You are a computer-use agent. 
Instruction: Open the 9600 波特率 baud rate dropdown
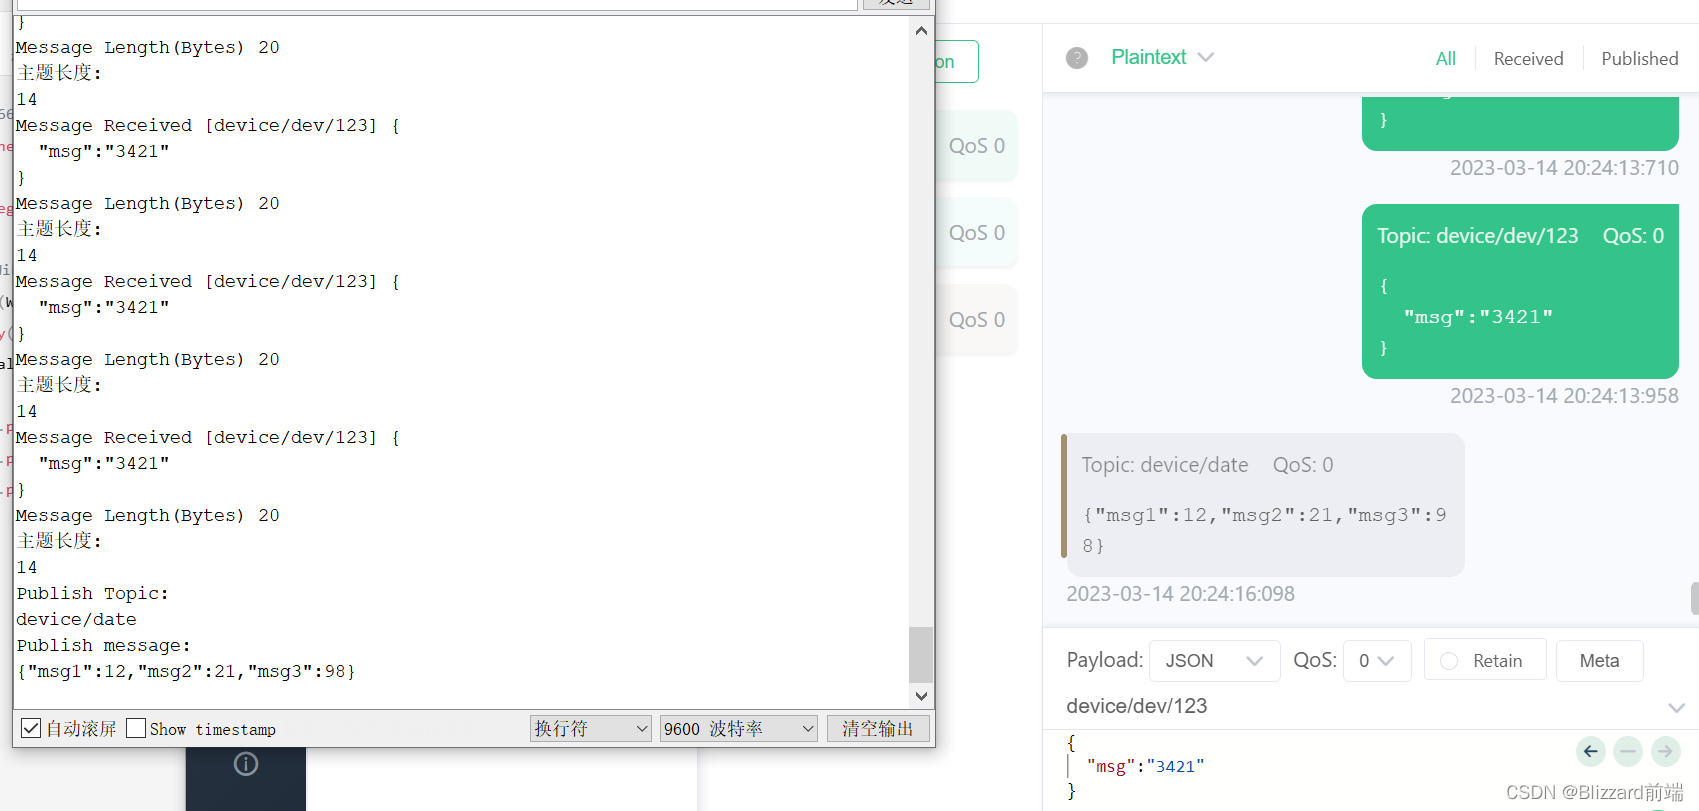pyautogui.click(x=739, y=729)
